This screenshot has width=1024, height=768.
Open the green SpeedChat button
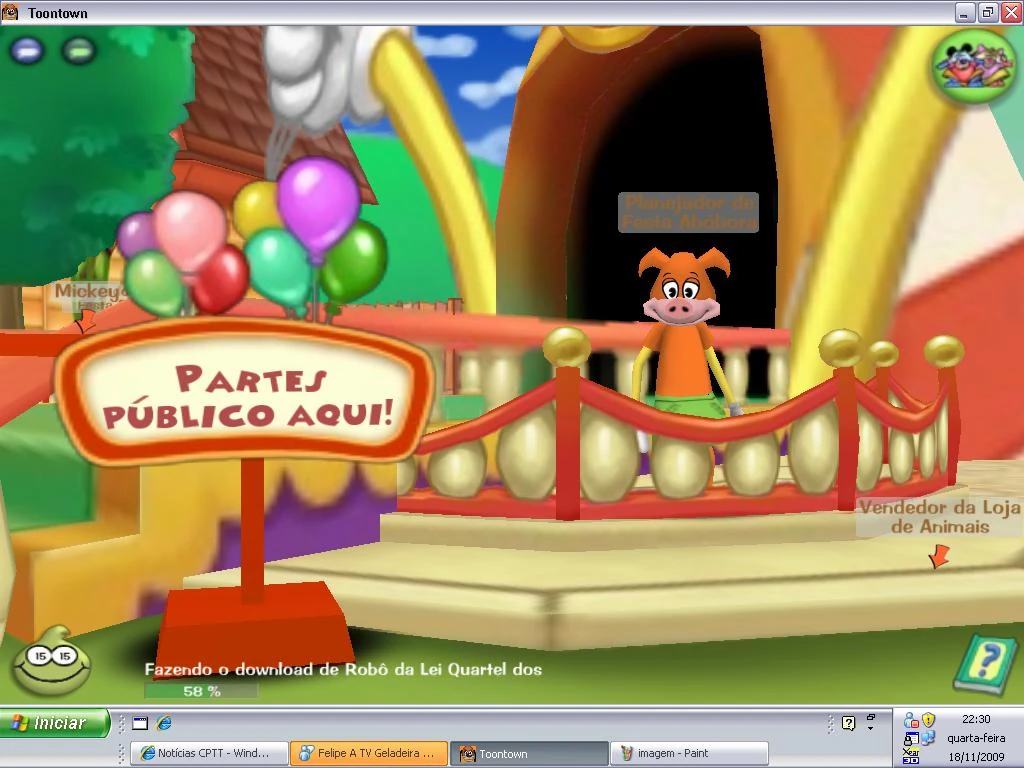78,50
